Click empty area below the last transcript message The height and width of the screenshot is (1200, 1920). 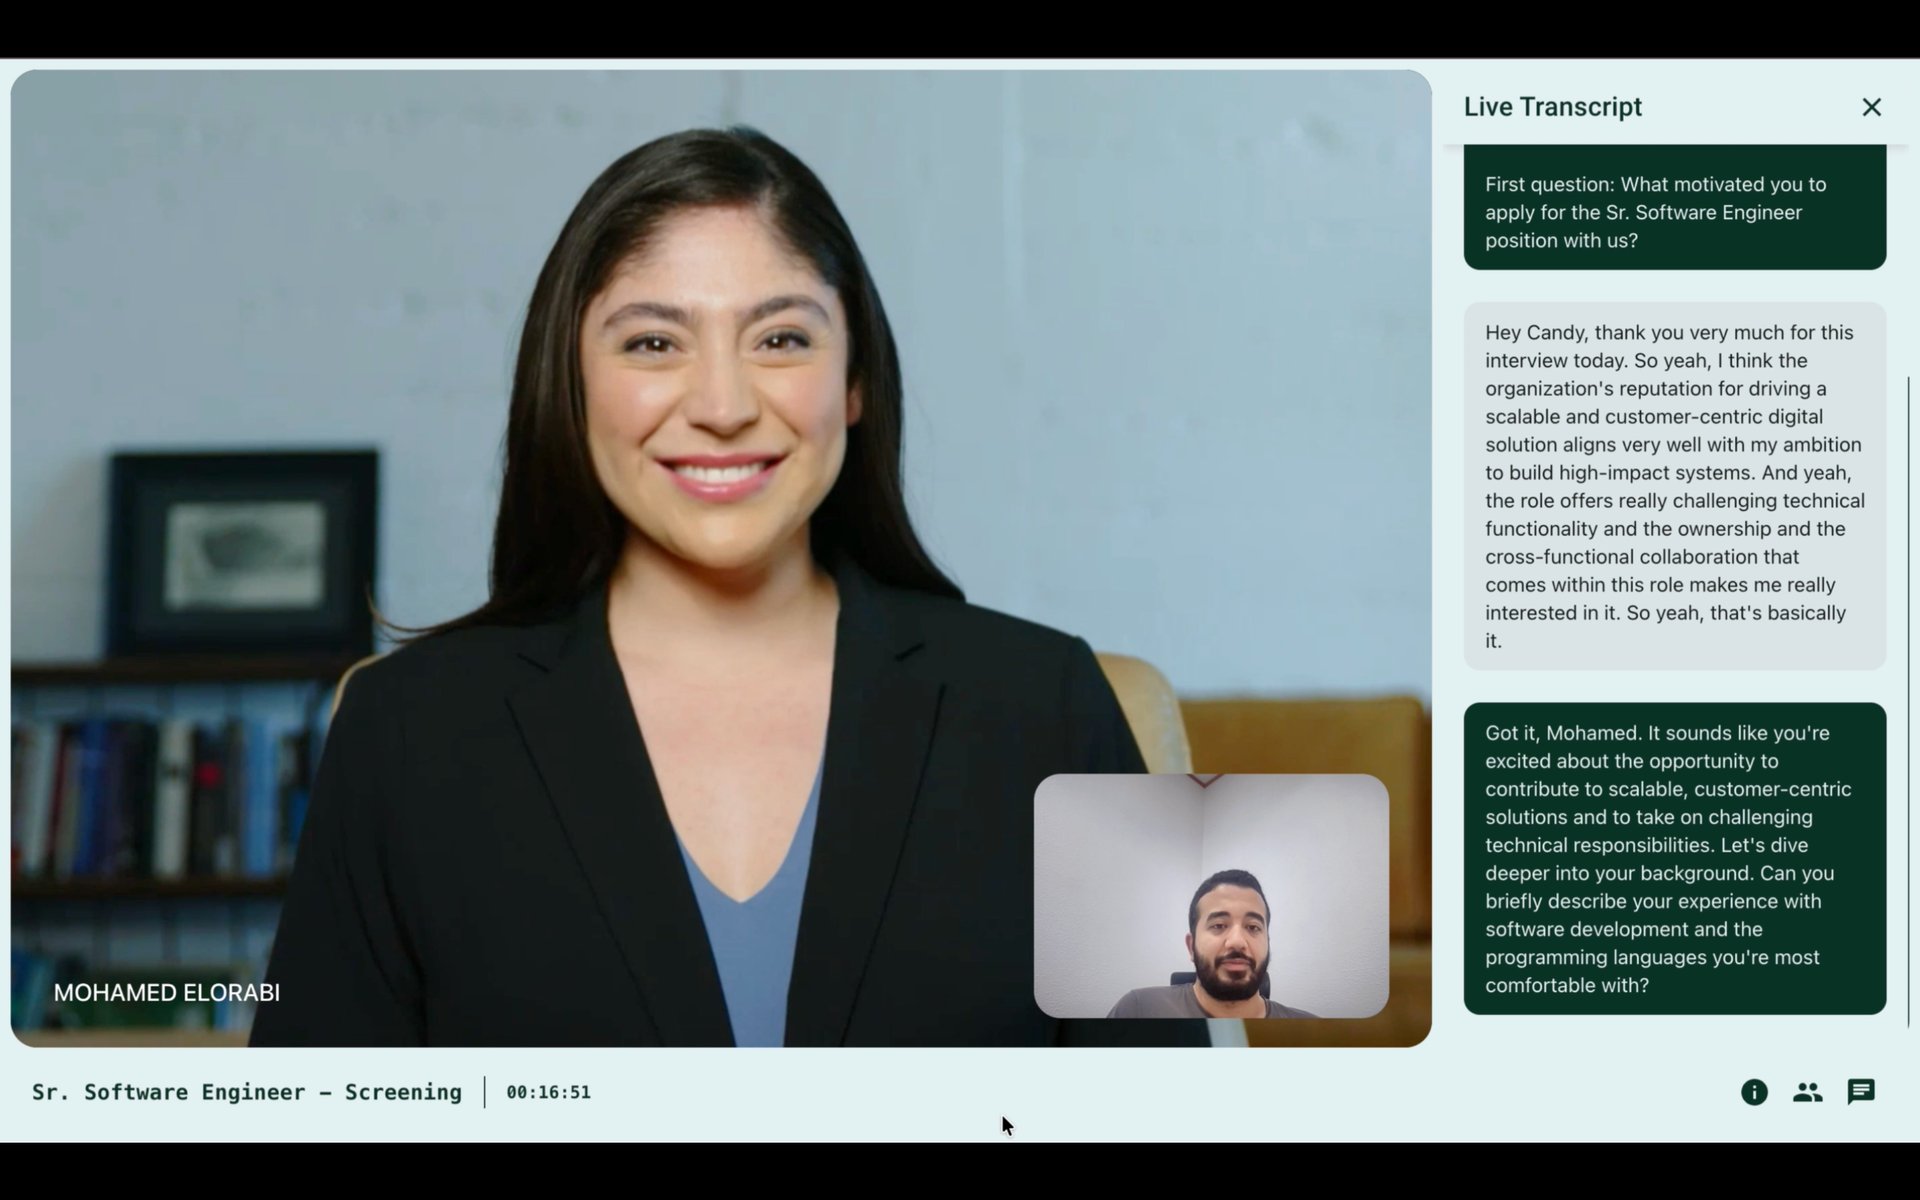(x=1674, y=1034)
